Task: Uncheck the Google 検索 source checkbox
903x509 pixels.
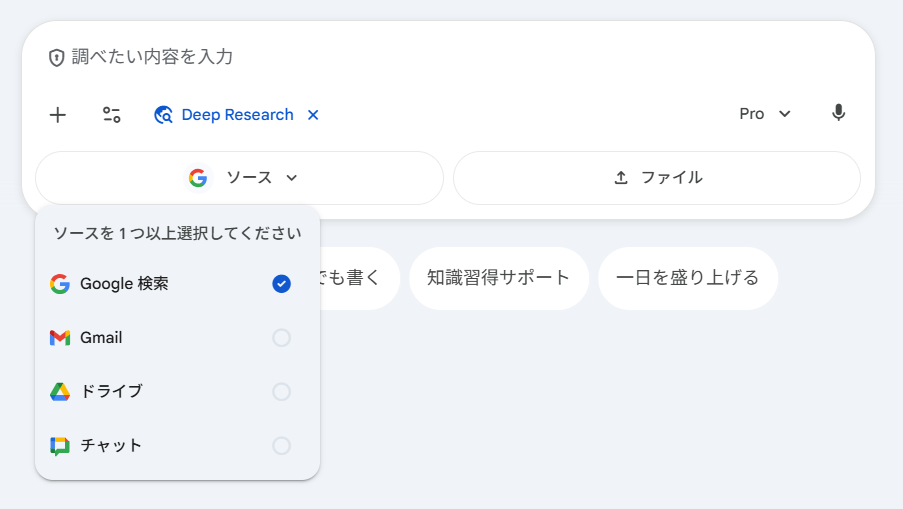Action: click(x=281, y=284)
